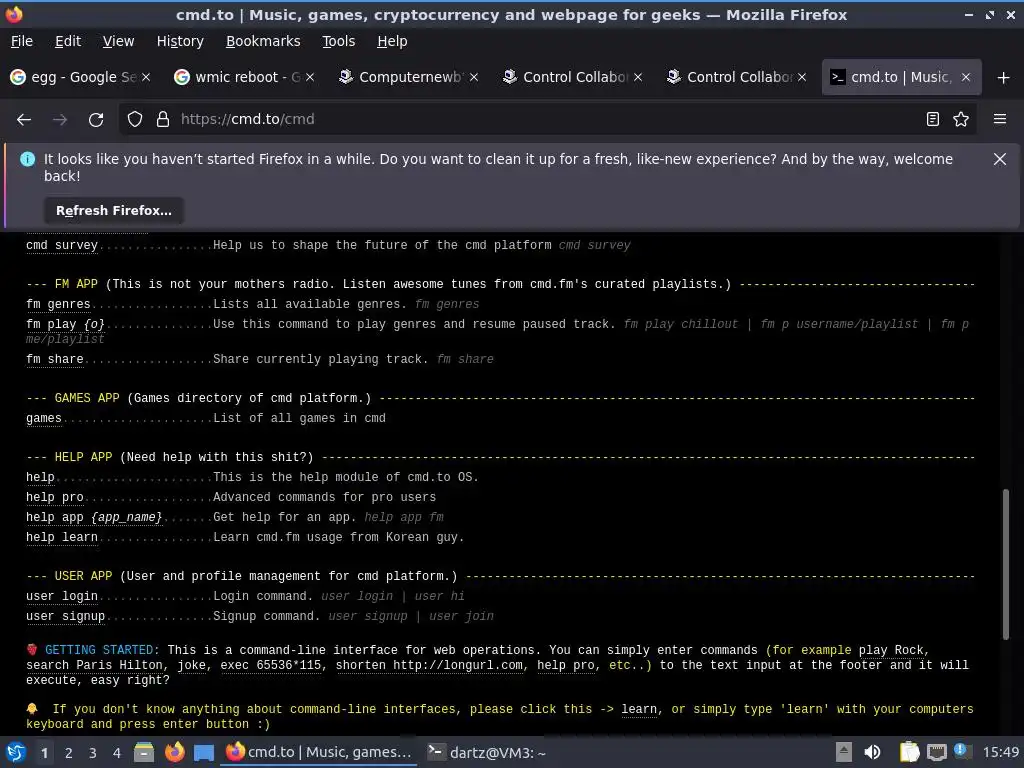The height and width of the screenshot is (768, 1024).
Task: Click the clipboard manager tray icon
Action: click(x=909, y=752)
